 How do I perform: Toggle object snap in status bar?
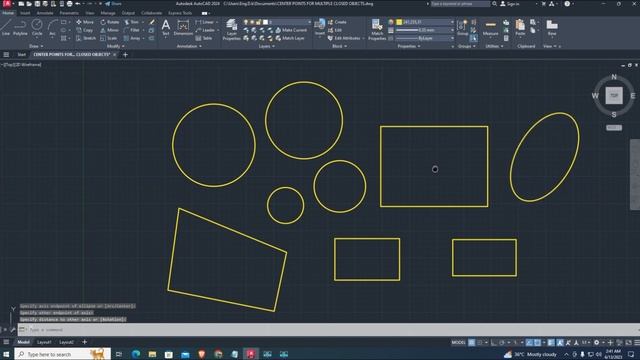[538, 342]
